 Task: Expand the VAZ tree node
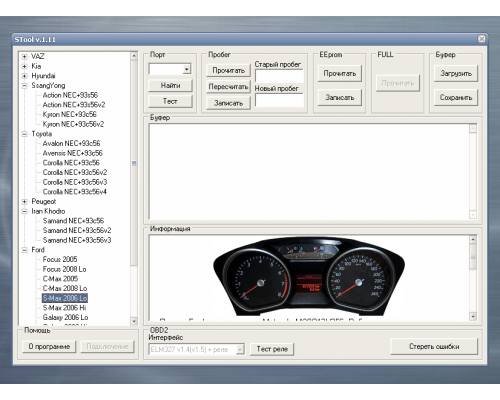click(x=24, y=57)
